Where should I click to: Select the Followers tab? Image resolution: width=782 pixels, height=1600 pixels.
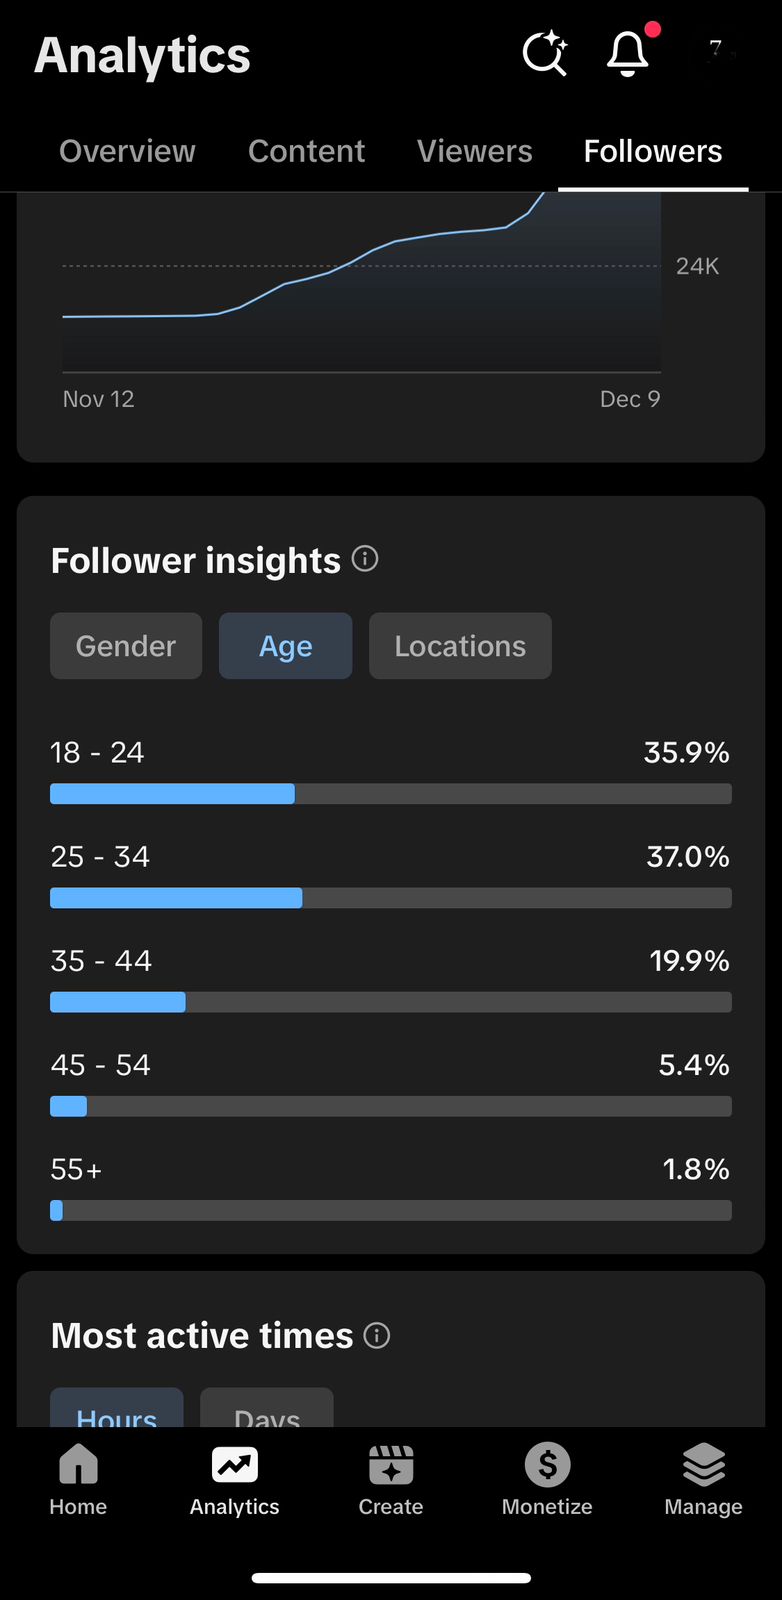tap(653, 151)
